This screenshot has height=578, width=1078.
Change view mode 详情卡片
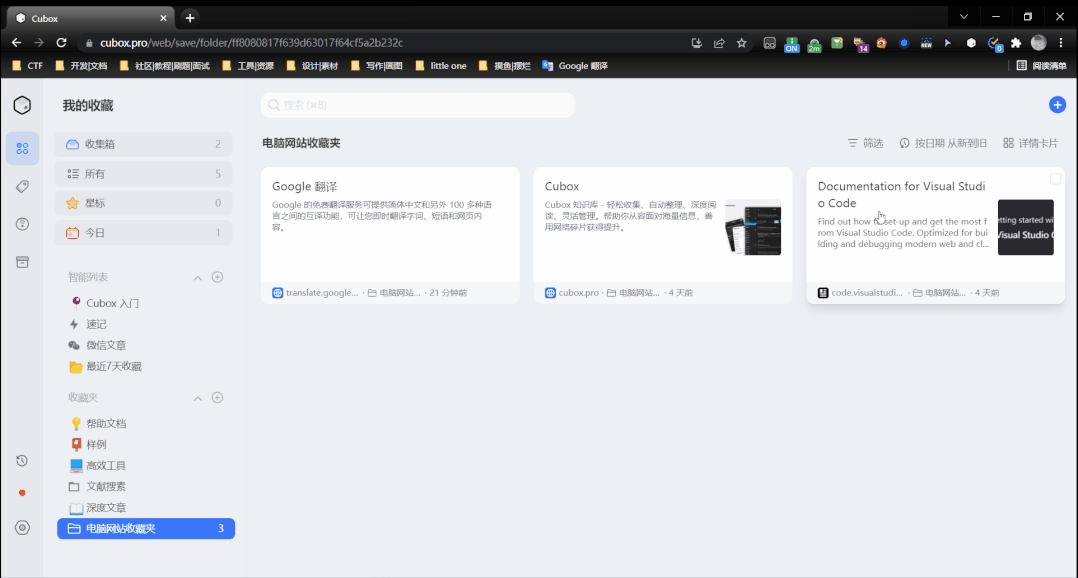tap(1031, 143)
